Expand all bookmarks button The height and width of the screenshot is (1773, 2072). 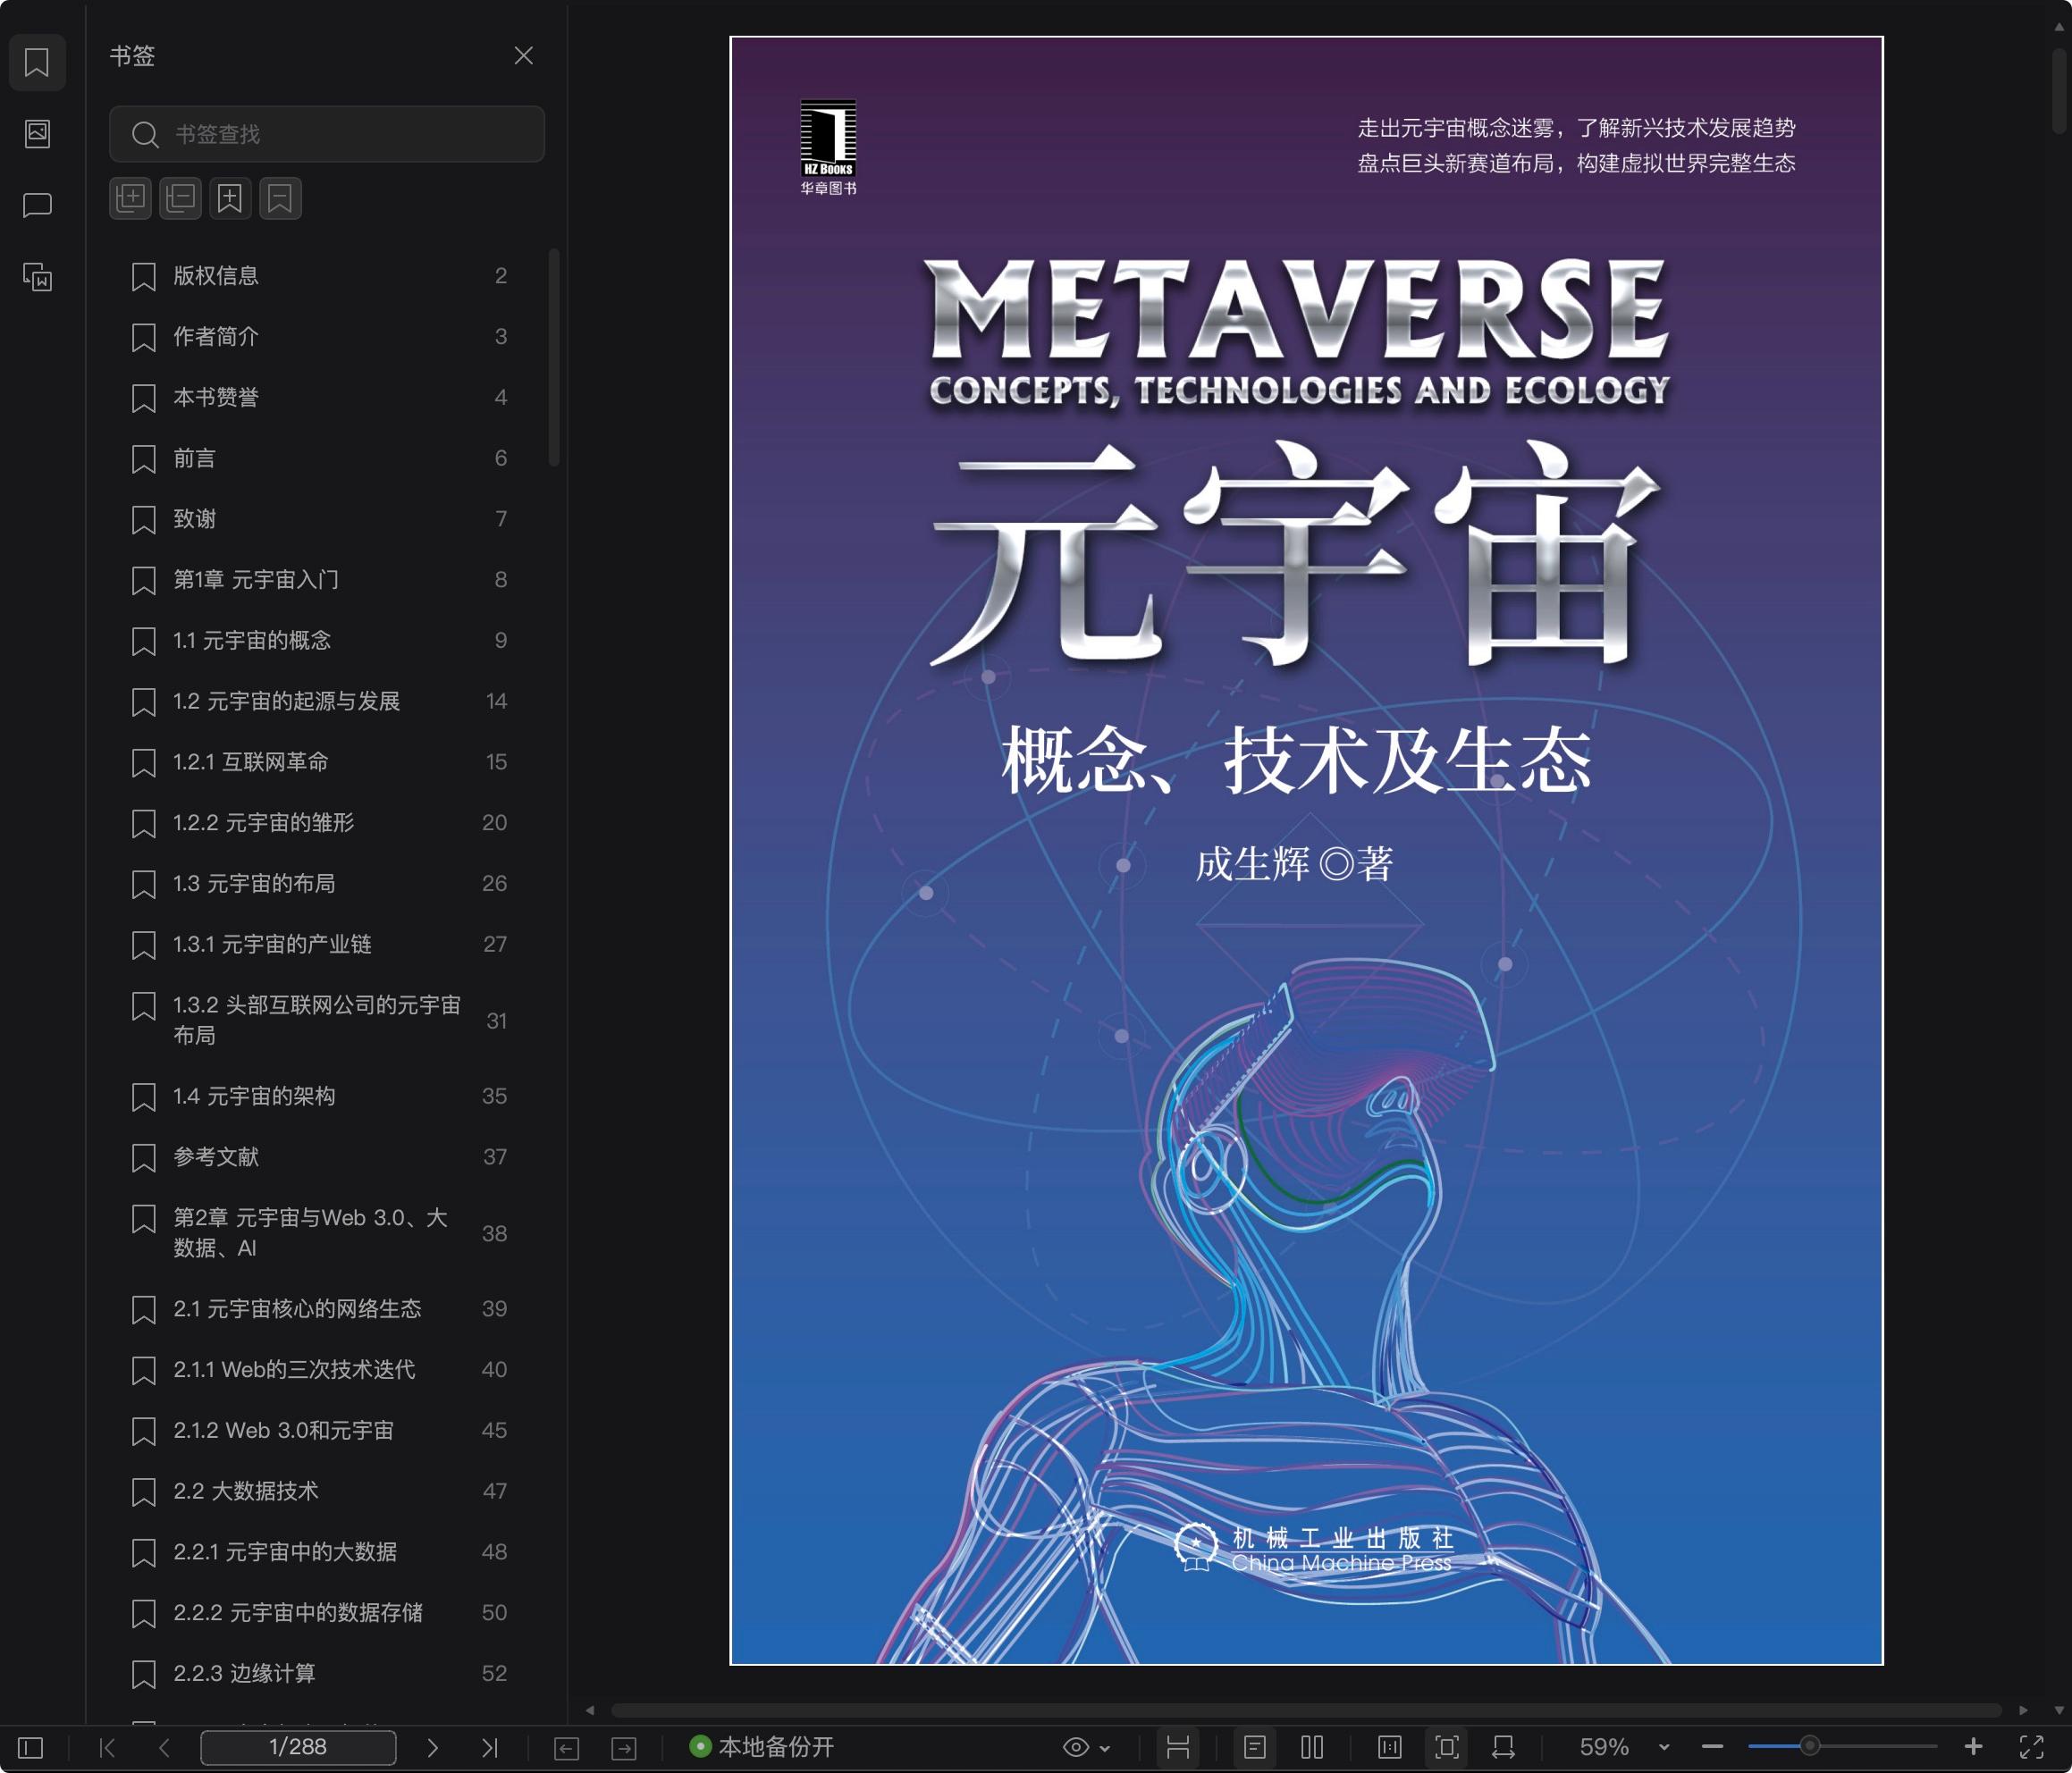130,198
